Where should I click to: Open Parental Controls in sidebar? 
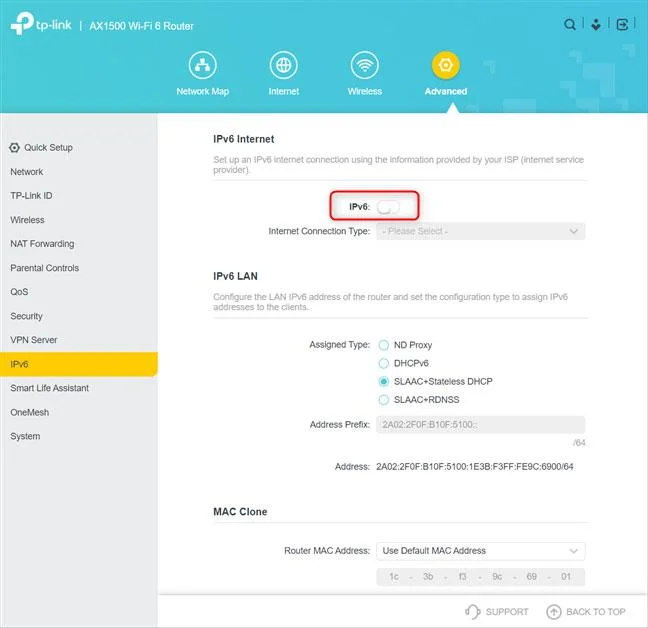pos(45,268)
